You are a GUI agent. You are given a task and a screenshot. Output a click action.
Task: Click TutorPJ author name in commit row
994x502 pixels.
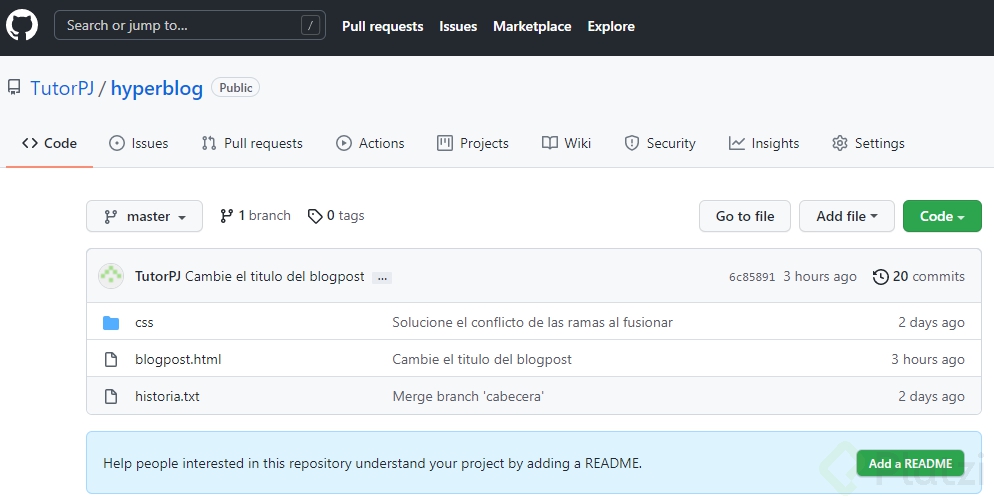point(158,276)
